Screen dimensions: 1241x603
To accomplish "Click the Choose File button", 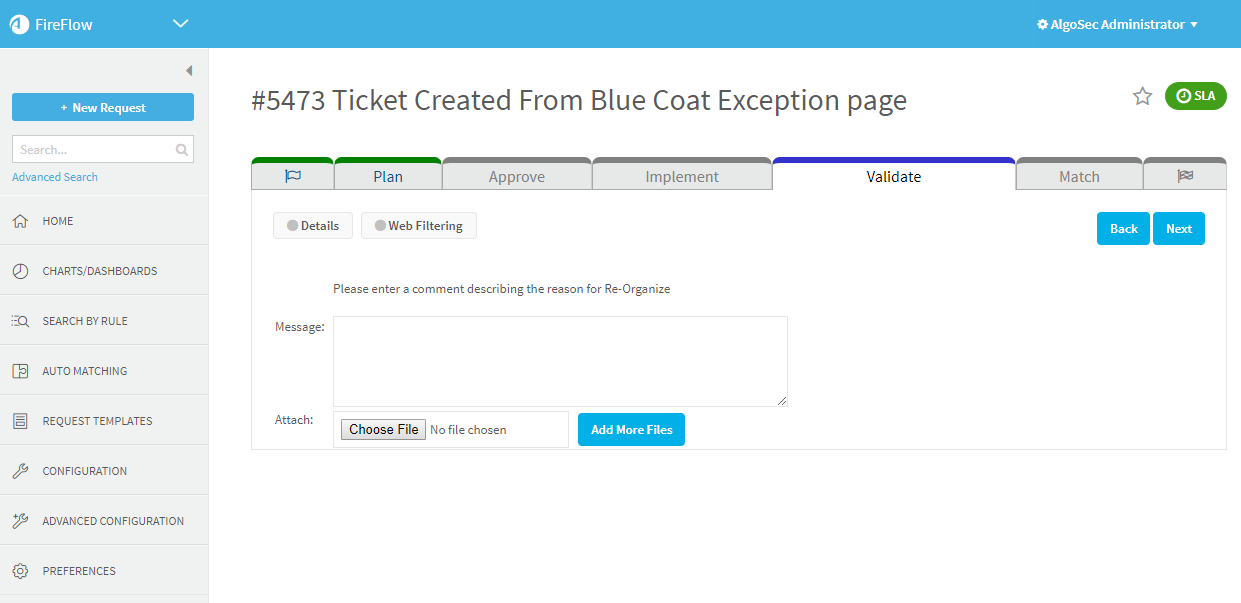I will click(384, 429).
